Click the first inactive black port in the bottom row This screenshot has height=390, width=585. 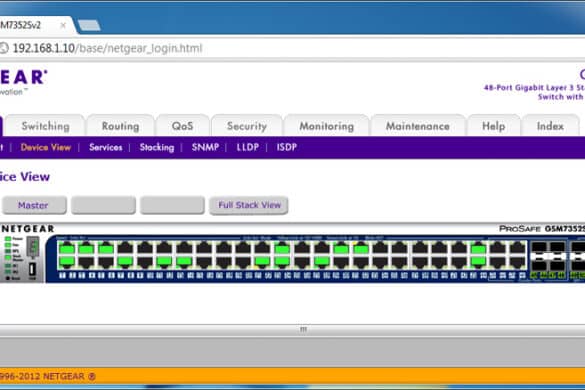point(86,262)
